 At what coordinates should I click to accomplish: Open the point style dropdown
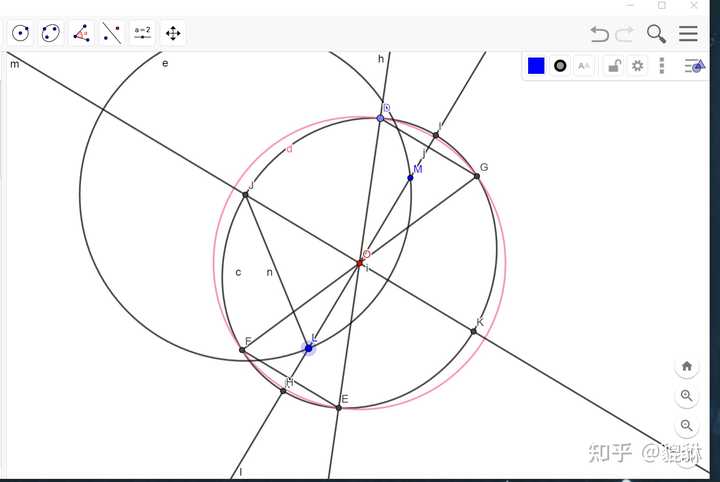[x=560, y=66]
